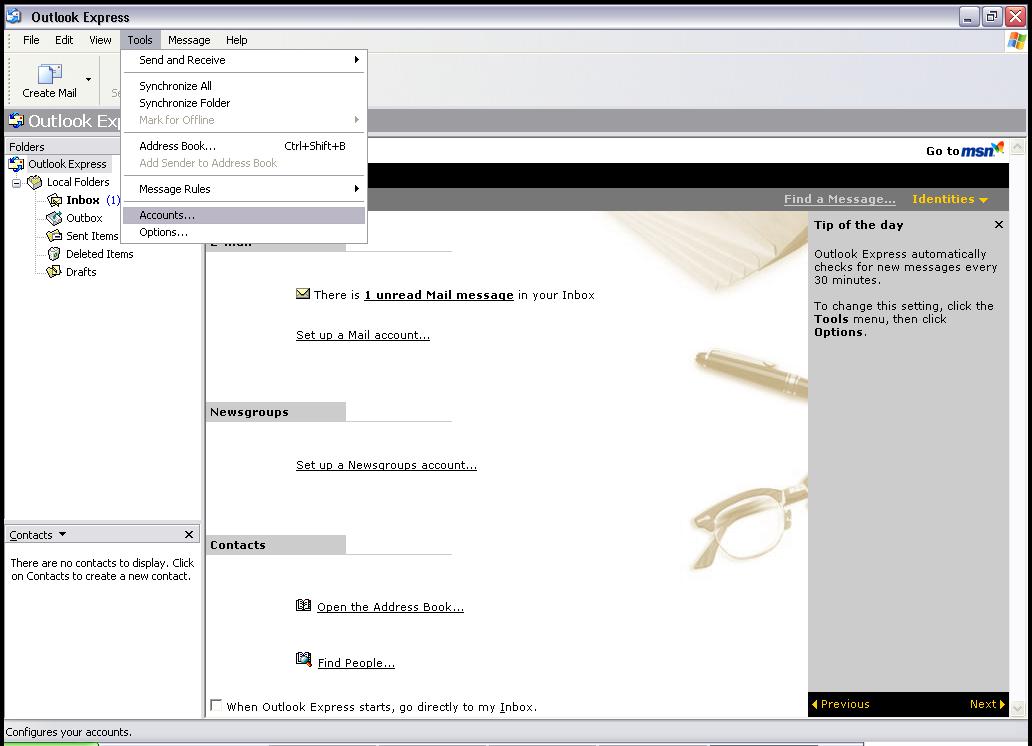Click the Outlook Express banner icon

(x=16, y=120)
